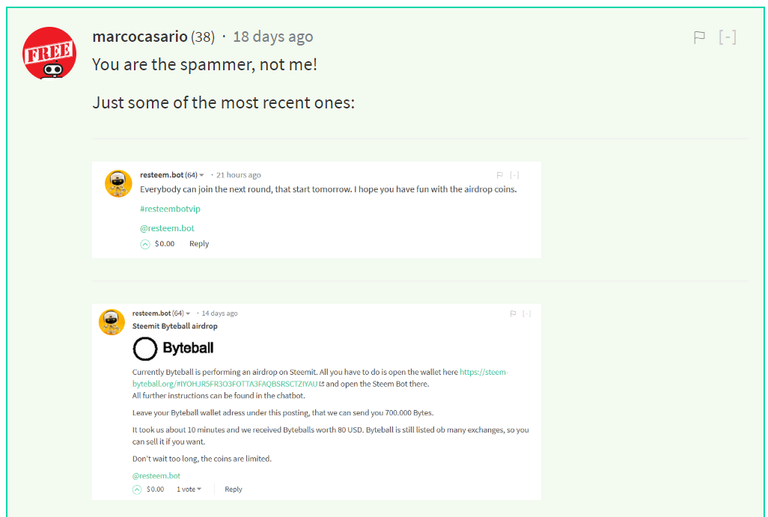This screenshot has height=517, width=768.
Task: Upvote the Byteball airdrop post
Action: pyautogui.click(x=137, y=489)
